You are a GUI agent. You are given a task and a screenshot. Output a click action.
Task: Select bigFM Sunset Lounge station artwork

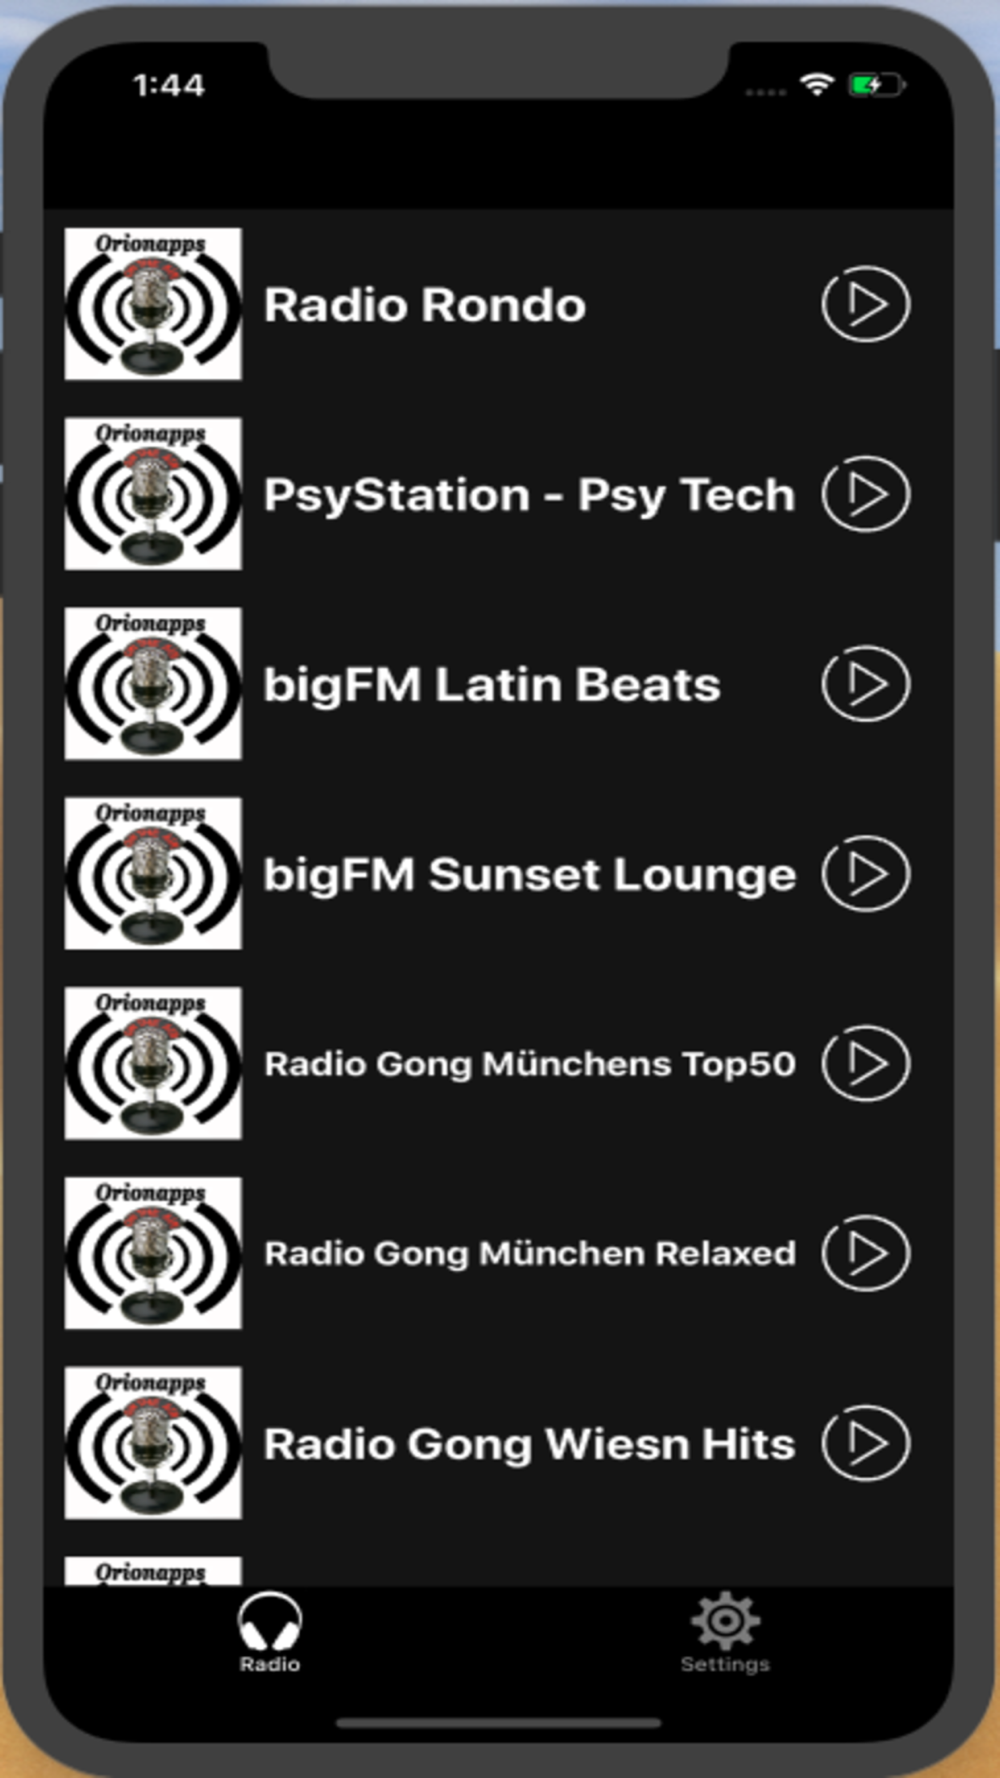coord(153,874)
